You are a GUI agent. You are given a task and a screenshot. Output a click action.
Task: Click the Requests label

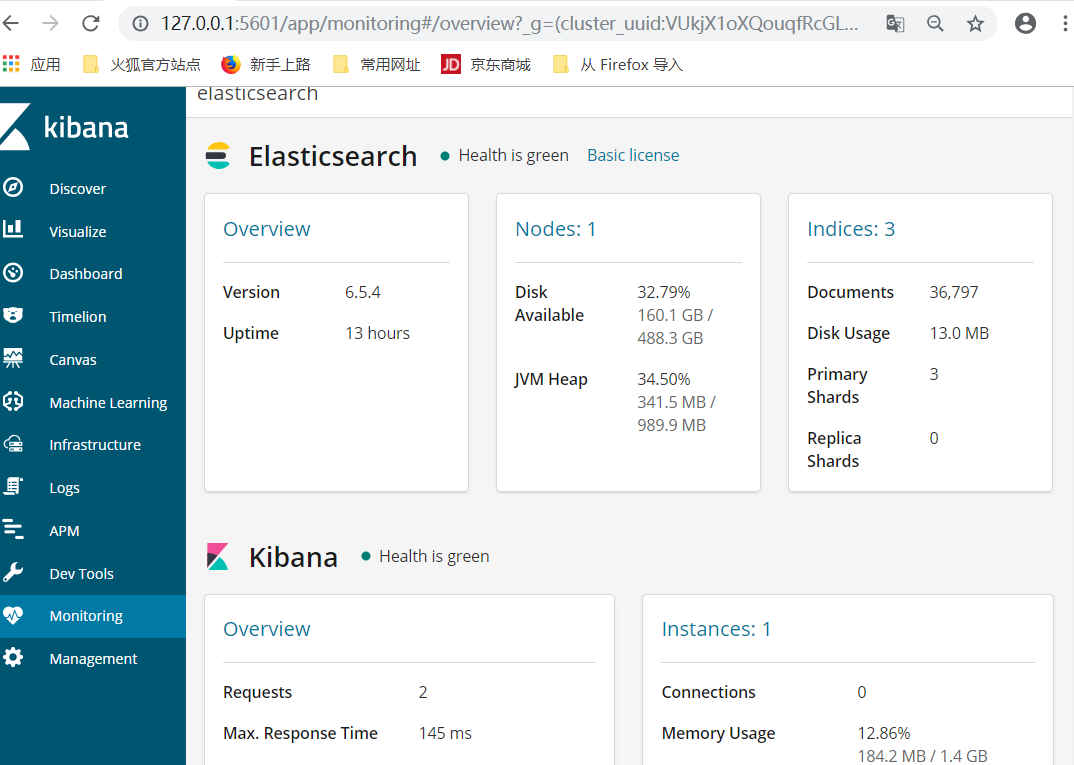[258, 692]
